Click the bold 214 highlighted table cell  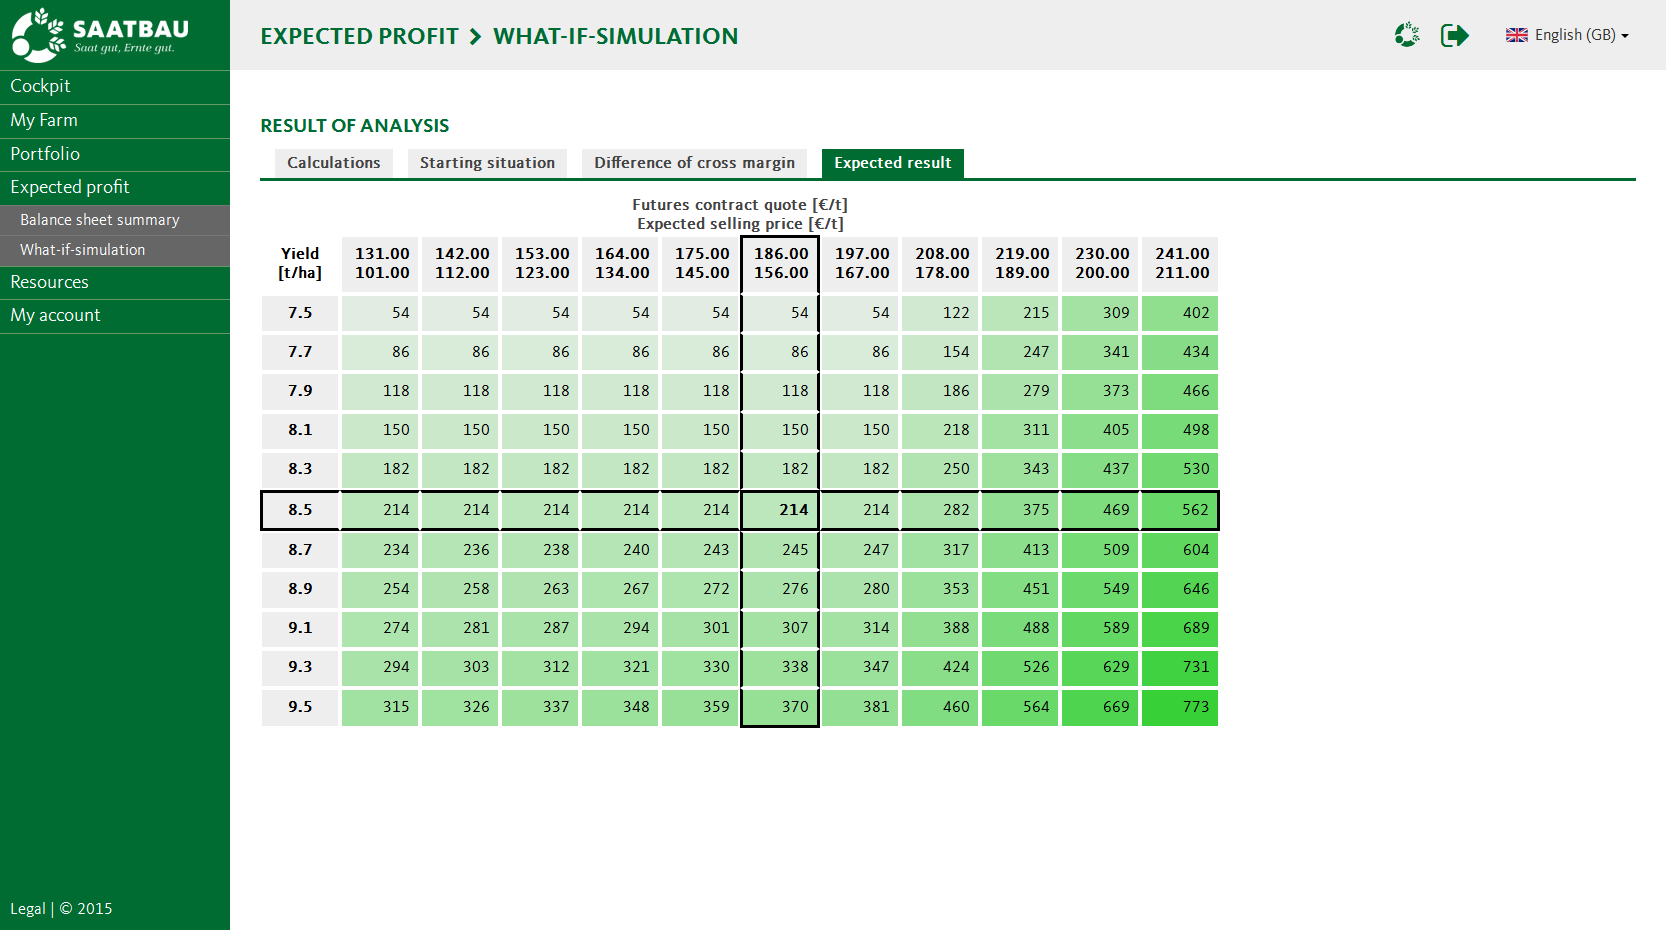(781, 510)
